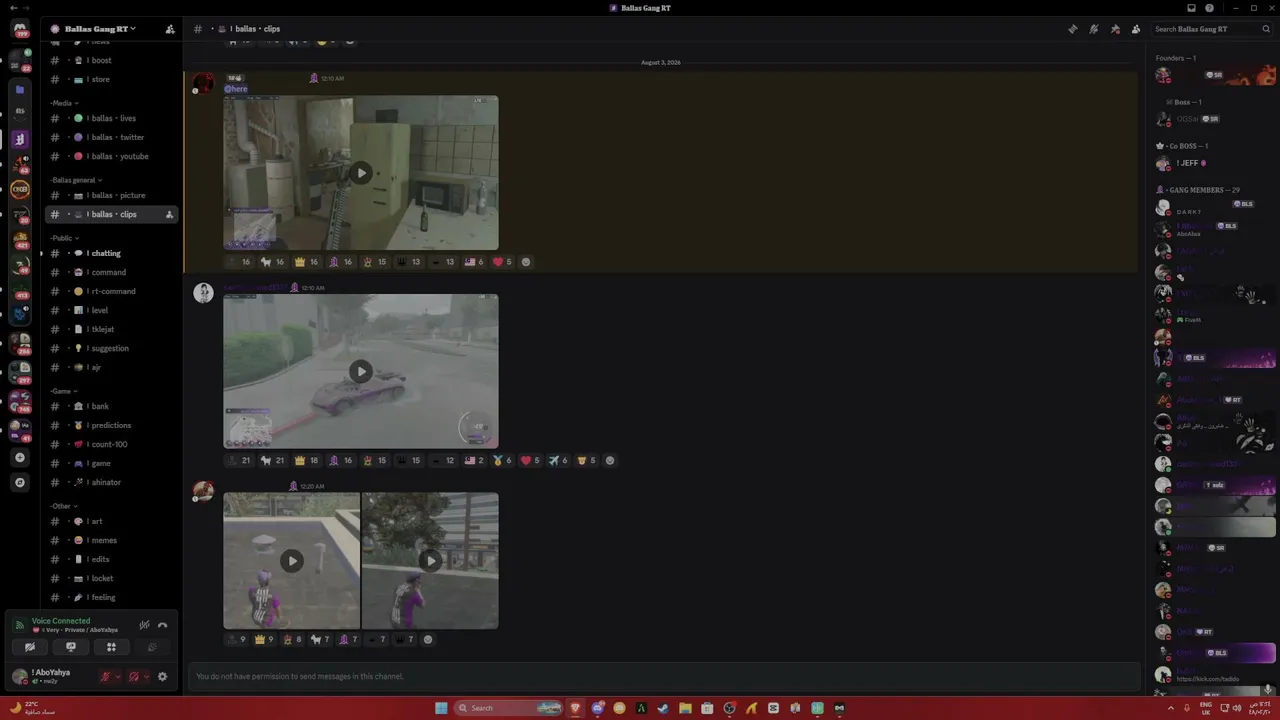This screenshot has height=720, width=1280.
Task: Open the bank channel
Action: 112,406
